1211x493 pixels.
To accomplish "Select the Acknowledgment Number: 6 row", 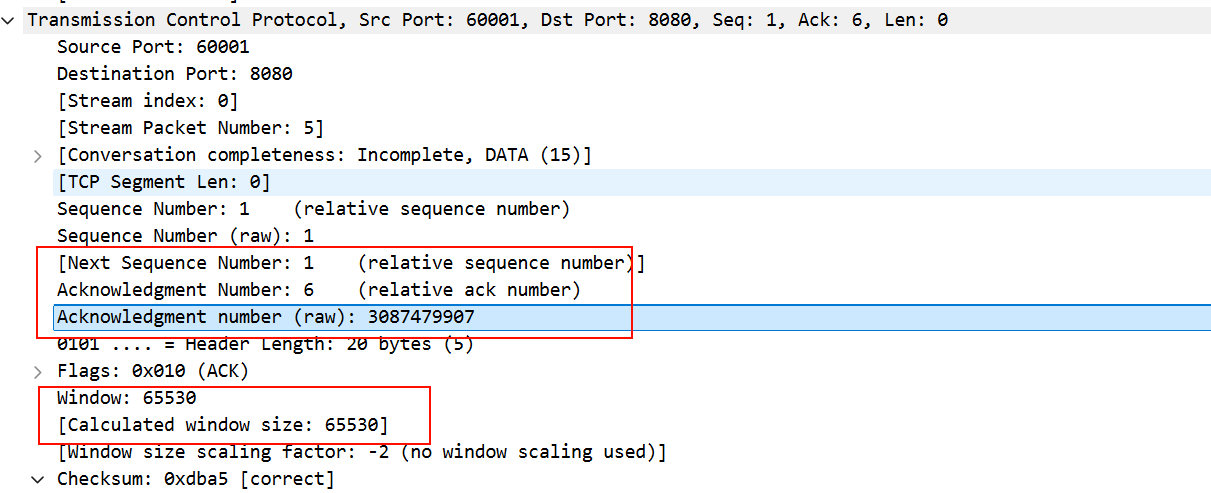I will pyautogui.click(x=318, y=290).
